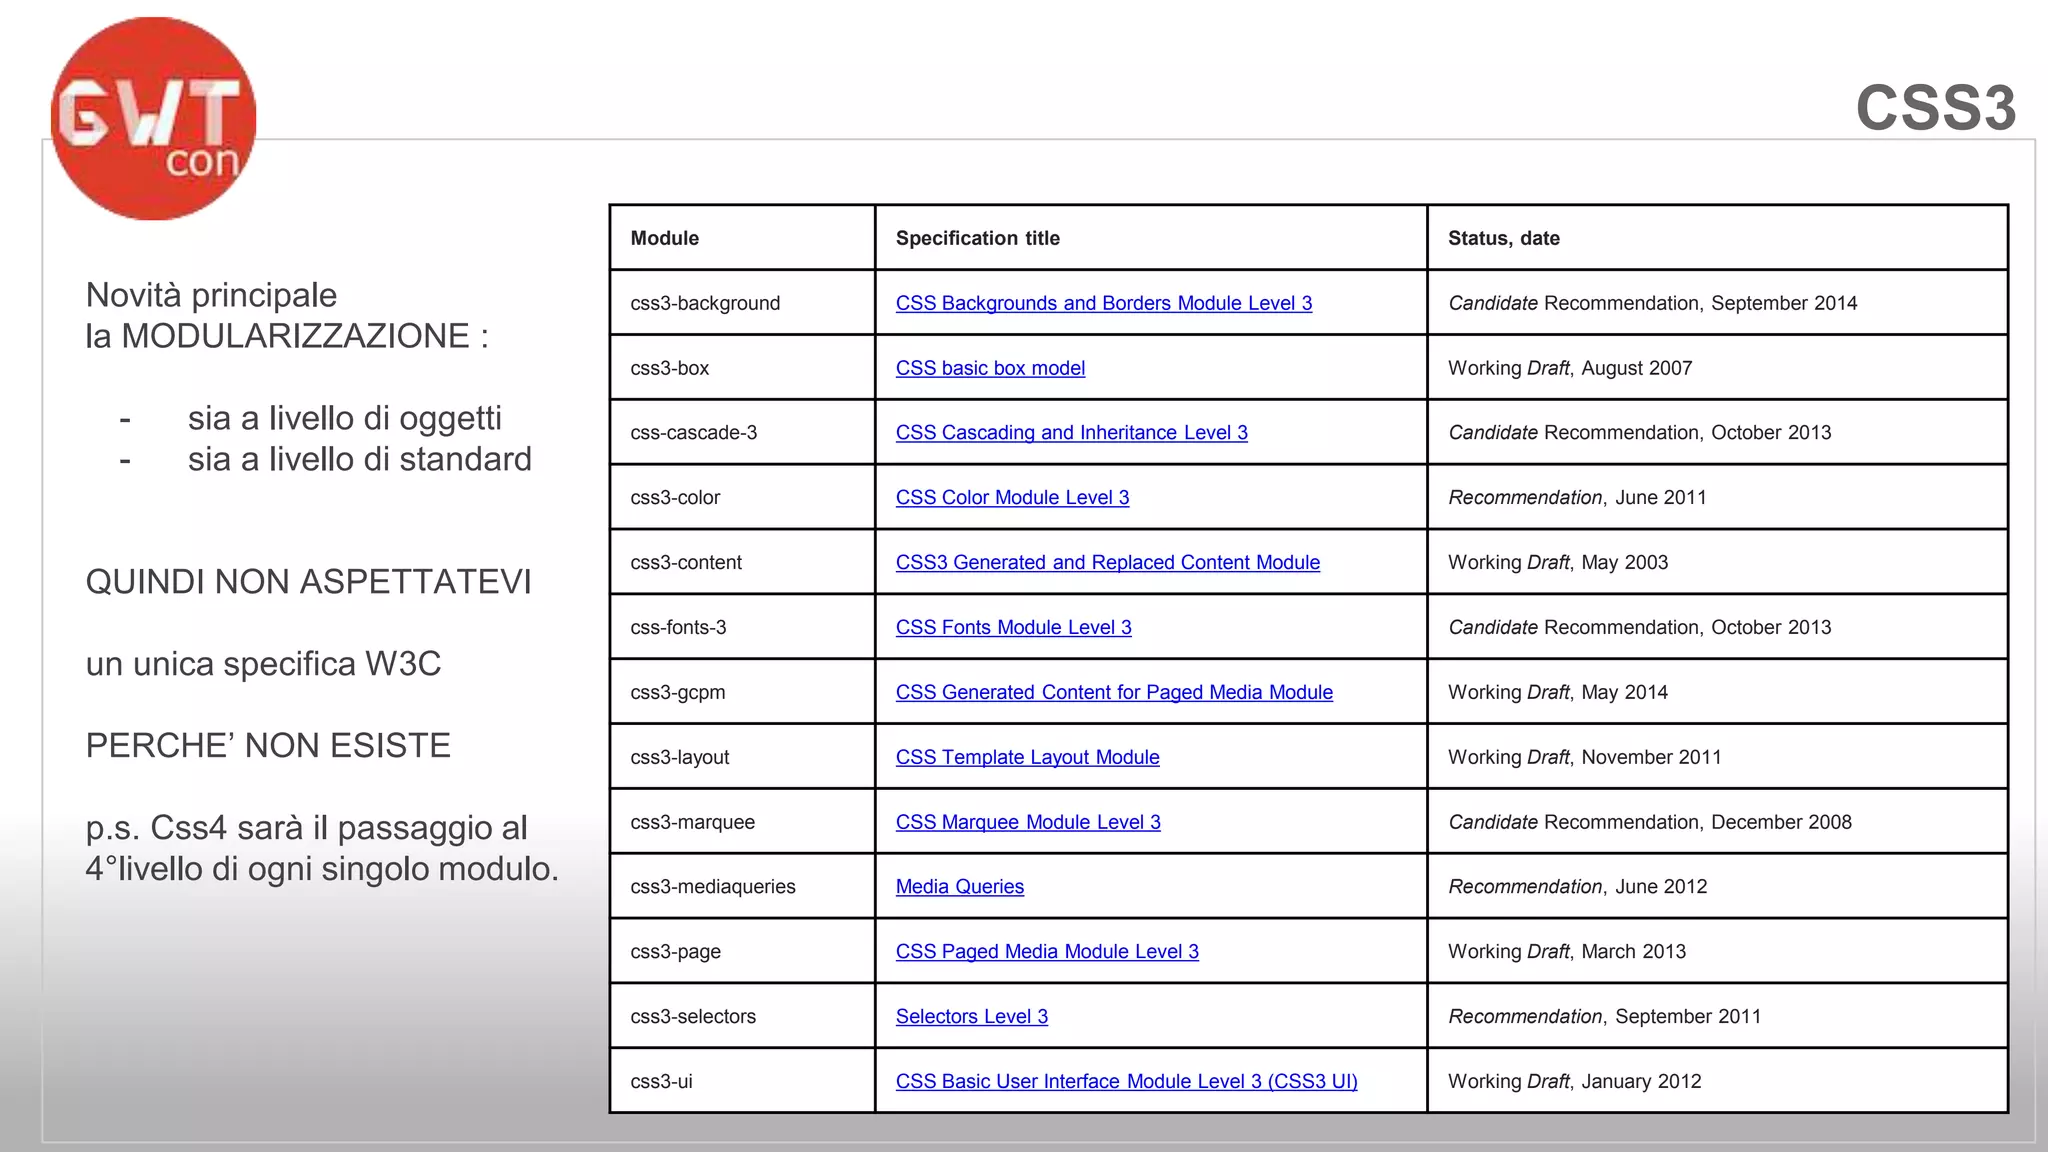The width and height of the screenshot is (2048, 1152).
Task: Open the Media Queries link
Action: 959,887
